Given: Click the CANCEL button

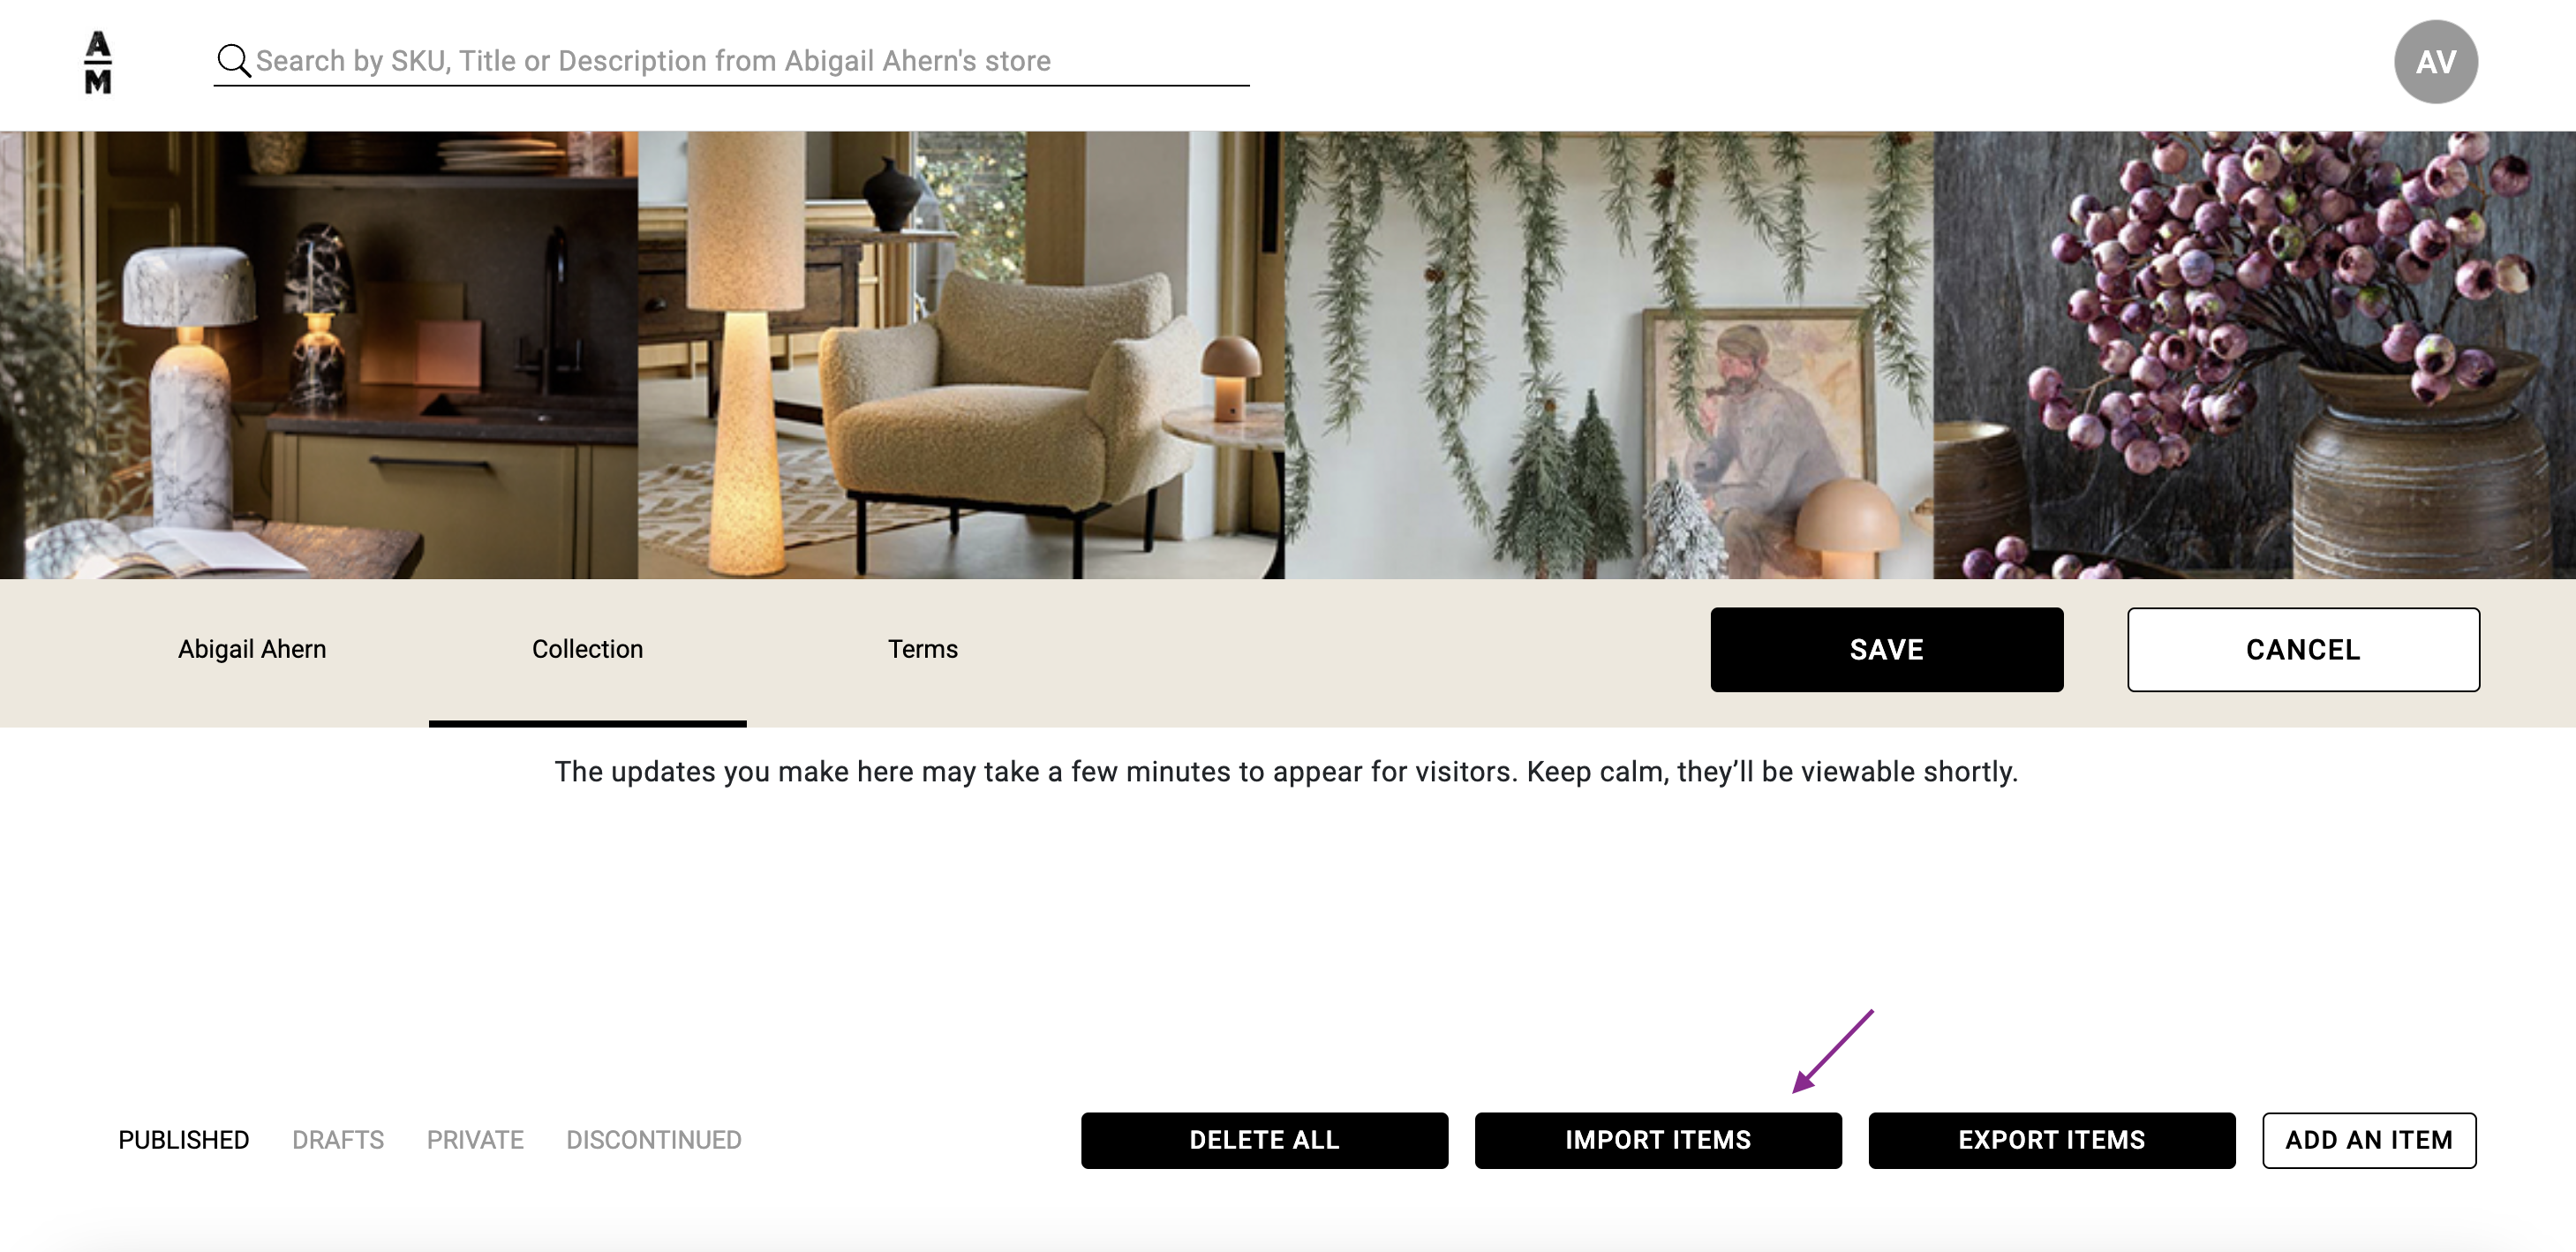Looking at the screenshot, I should click(x=2302, y=650).
